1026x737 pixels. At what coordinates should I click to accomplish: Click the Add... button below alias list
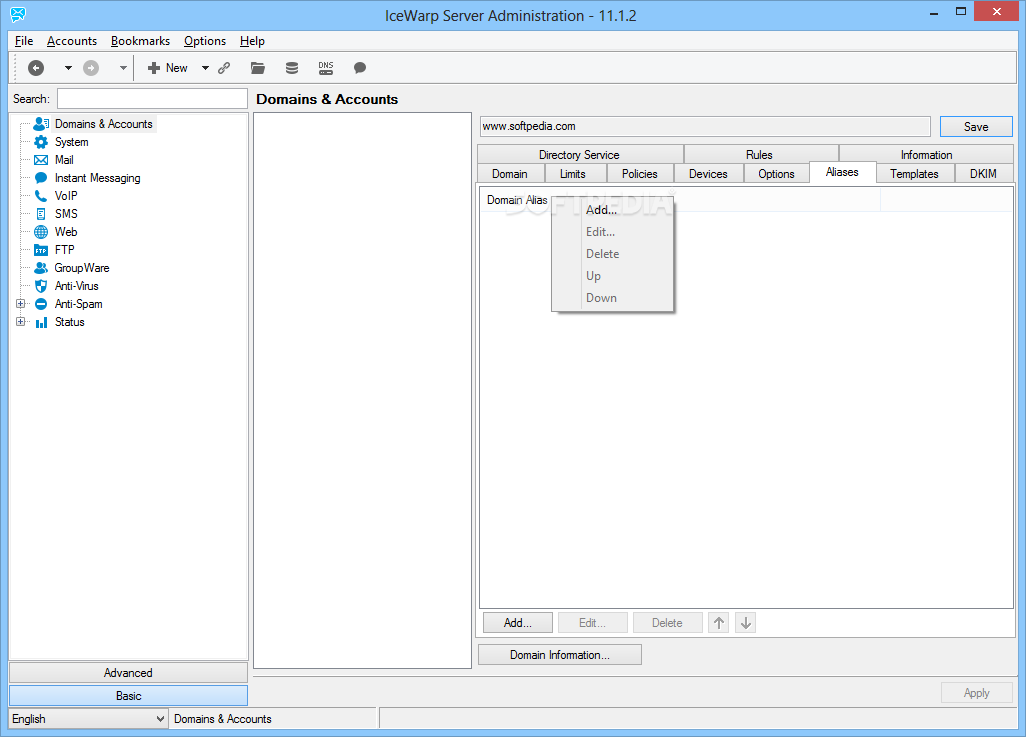(x=518, y=622)
